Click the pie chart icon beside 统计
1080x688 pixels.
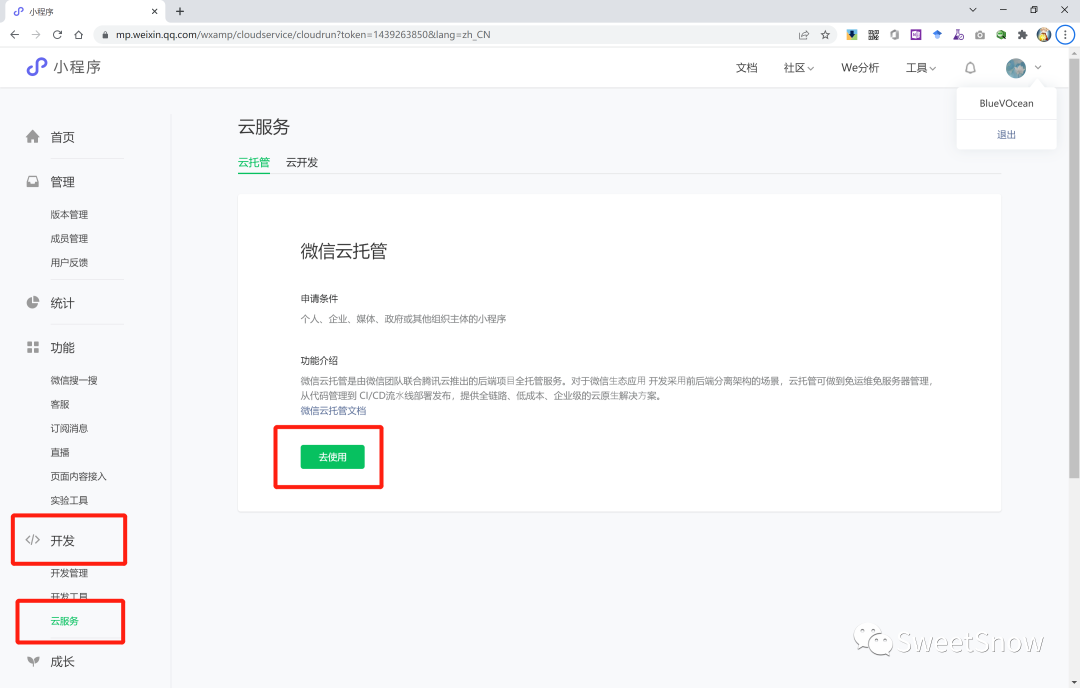click(x=32, y=302)
